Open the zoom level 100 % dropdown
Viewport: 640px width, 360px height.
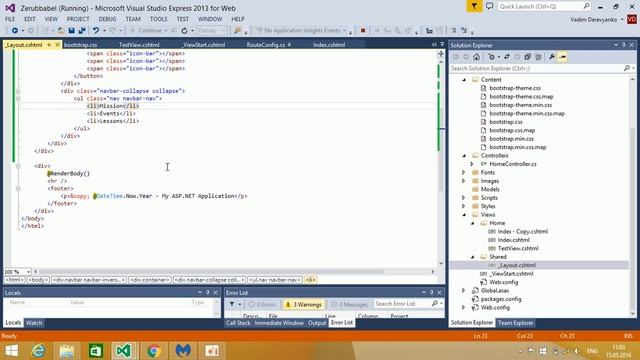pos(28,271)
